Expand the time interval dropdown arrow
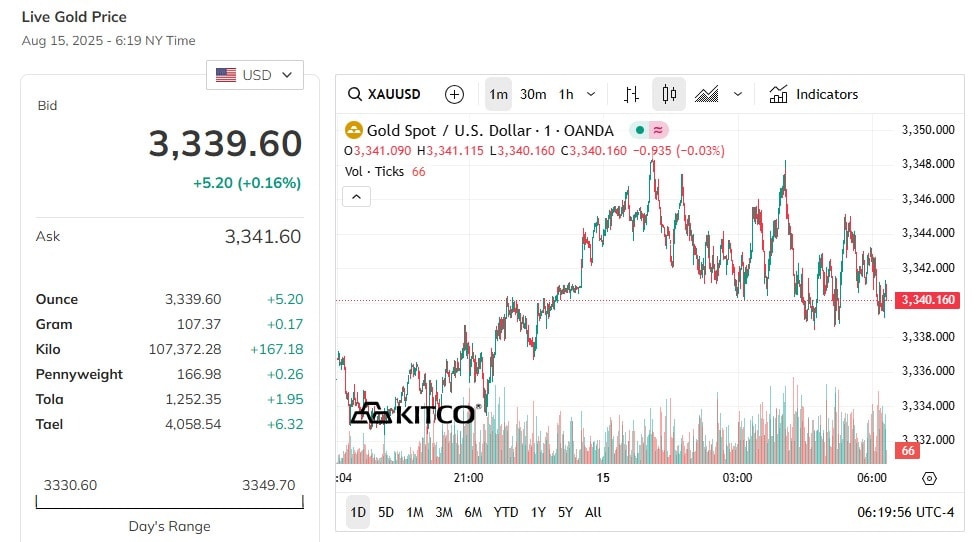Screen dimensions: 979x542 tap(591, 94)
